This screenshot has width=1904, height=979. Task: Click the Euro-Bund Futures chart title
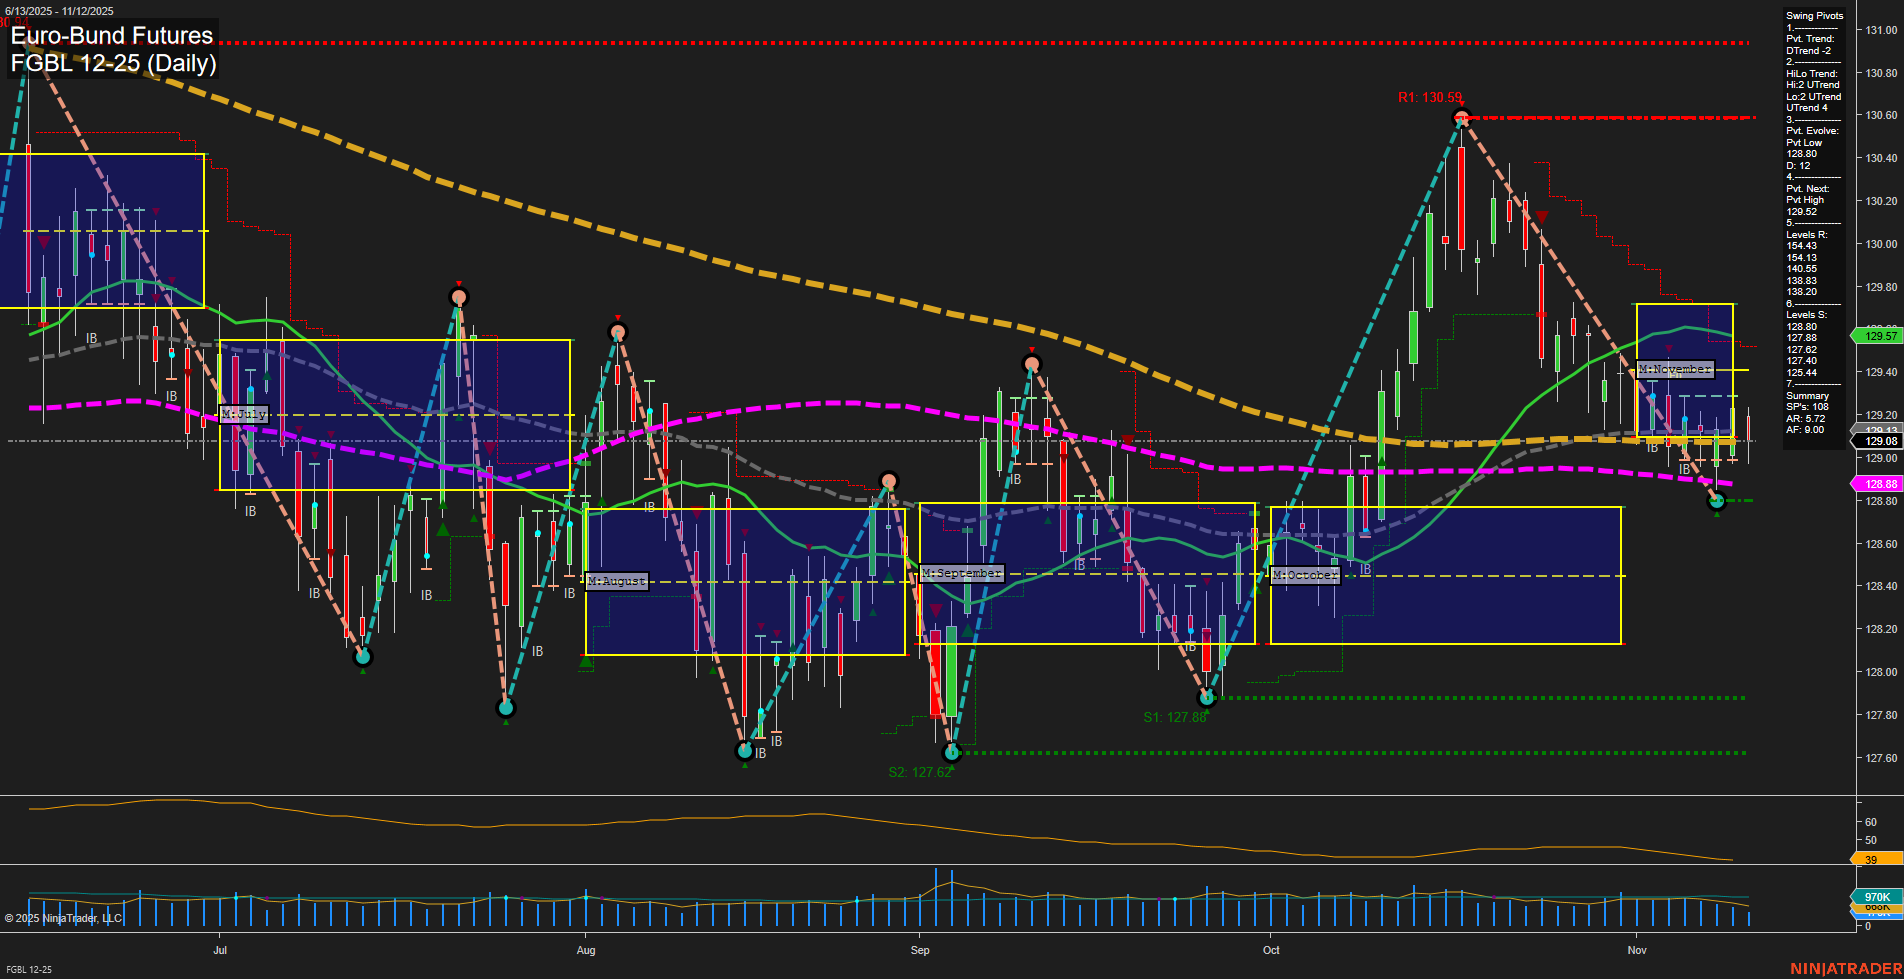click(x=110, y=36)
